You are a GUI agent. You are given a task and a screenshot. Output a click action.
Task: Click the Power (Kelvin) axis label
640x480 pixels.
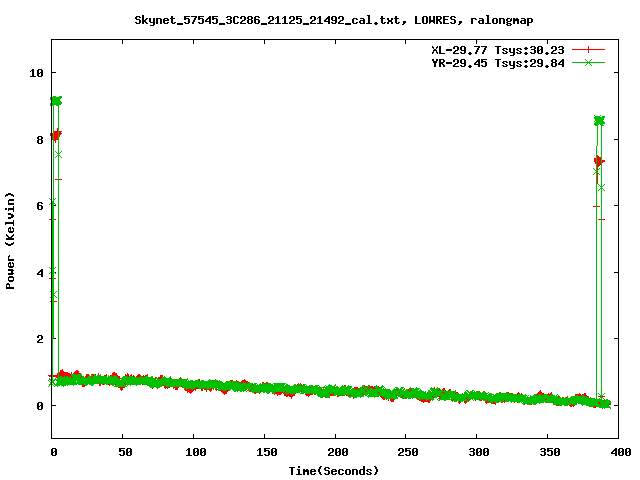pyautogui.click(x=10, y=241)
